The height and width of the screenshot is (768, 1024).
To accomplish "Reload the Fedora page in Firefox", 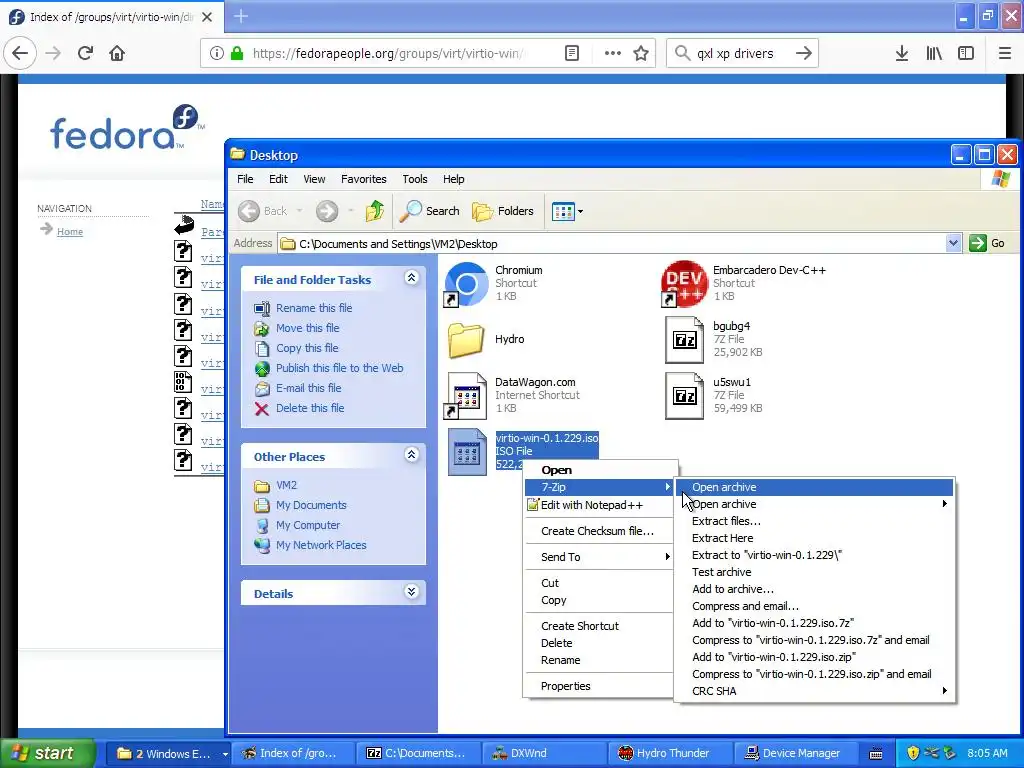I will [85, 54].
